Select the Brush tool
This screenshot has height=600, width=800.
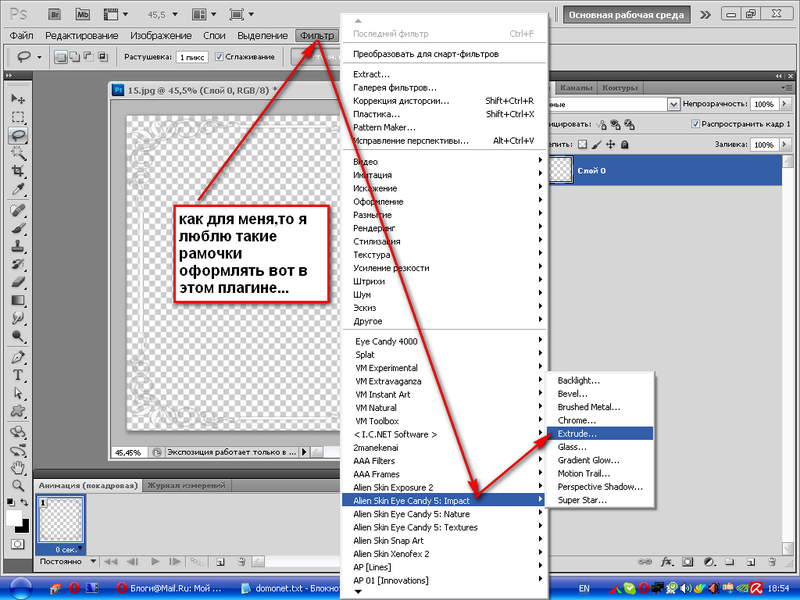point(18,229)
